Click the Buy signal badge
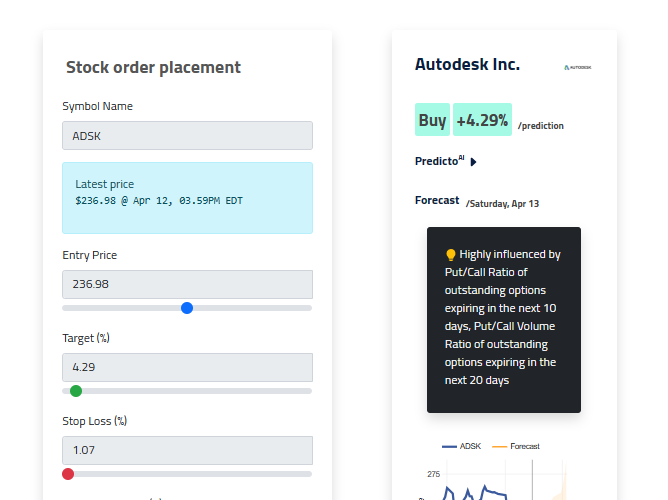This screenshot has width=668, height=500. pos(432,120)
